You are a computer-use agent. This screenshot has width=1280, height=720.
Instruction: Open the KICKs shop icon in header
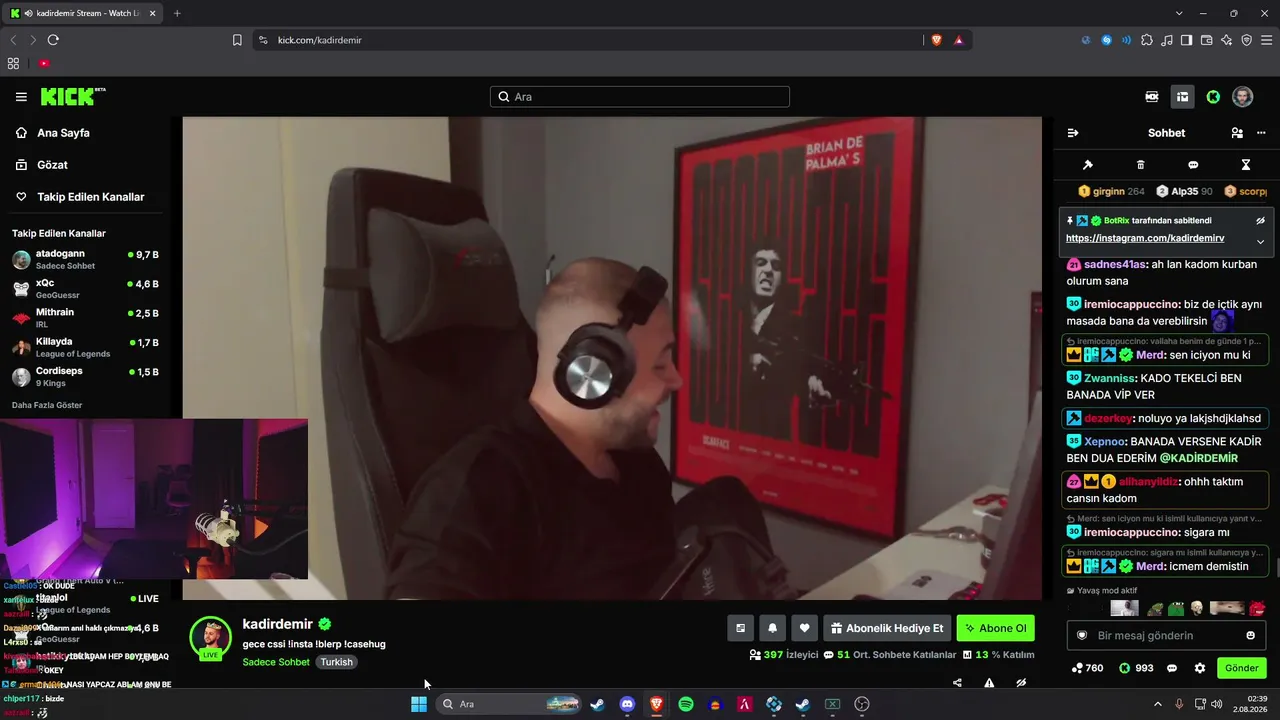coord(1152,97)
